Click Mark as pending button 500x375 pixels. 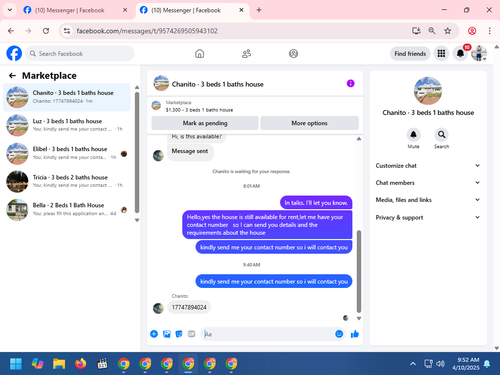point(205,123)
